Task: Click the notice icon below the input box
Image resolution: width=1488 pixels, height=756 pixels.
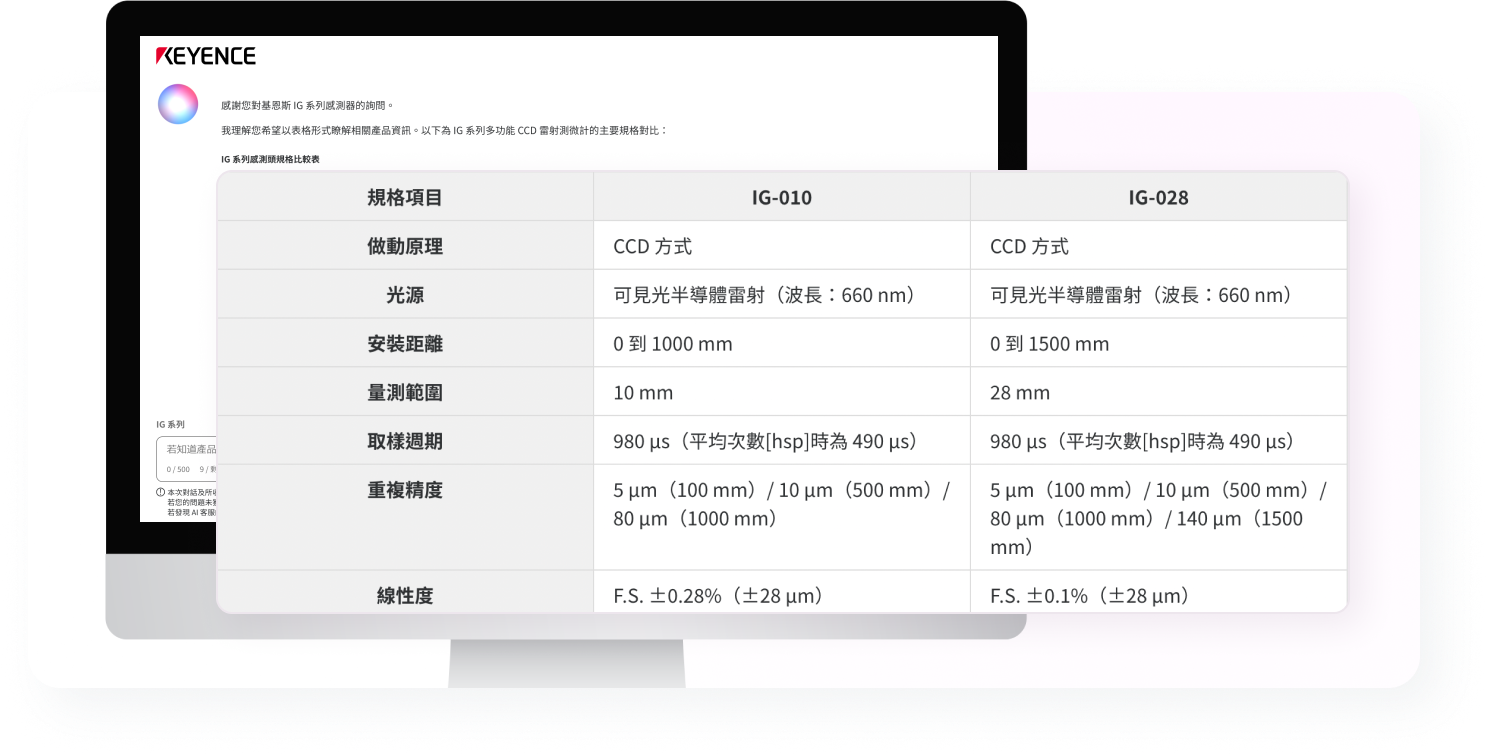Action: coord(160,492)
